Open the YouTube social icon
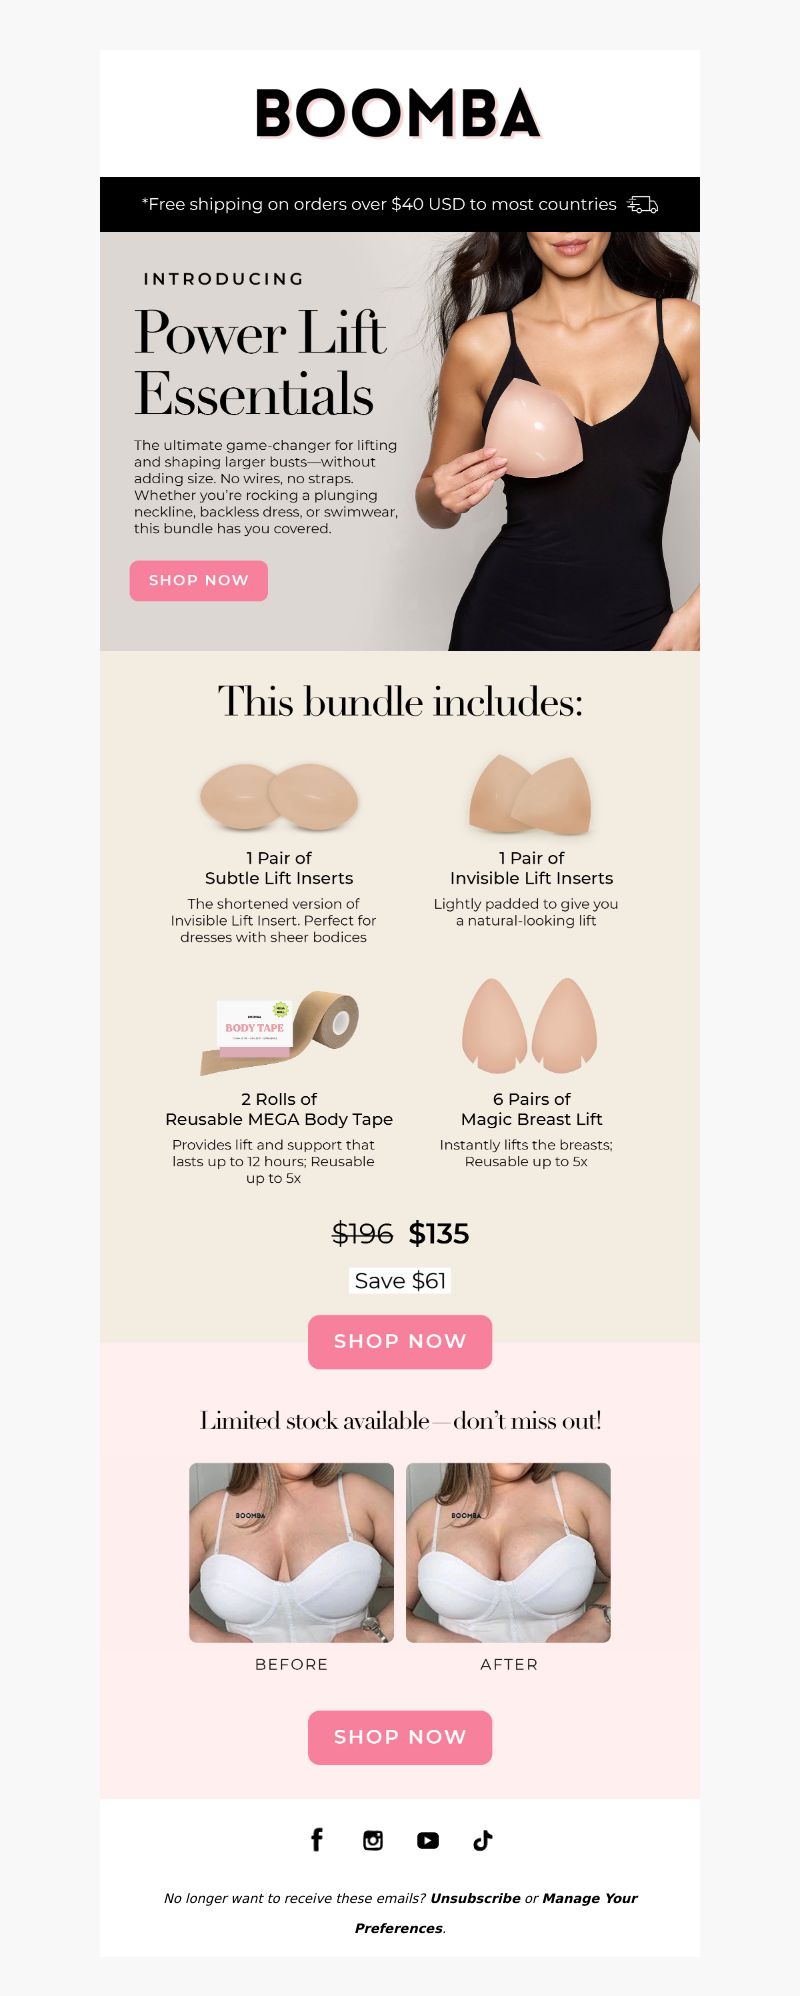 [x=428, y=1840]
